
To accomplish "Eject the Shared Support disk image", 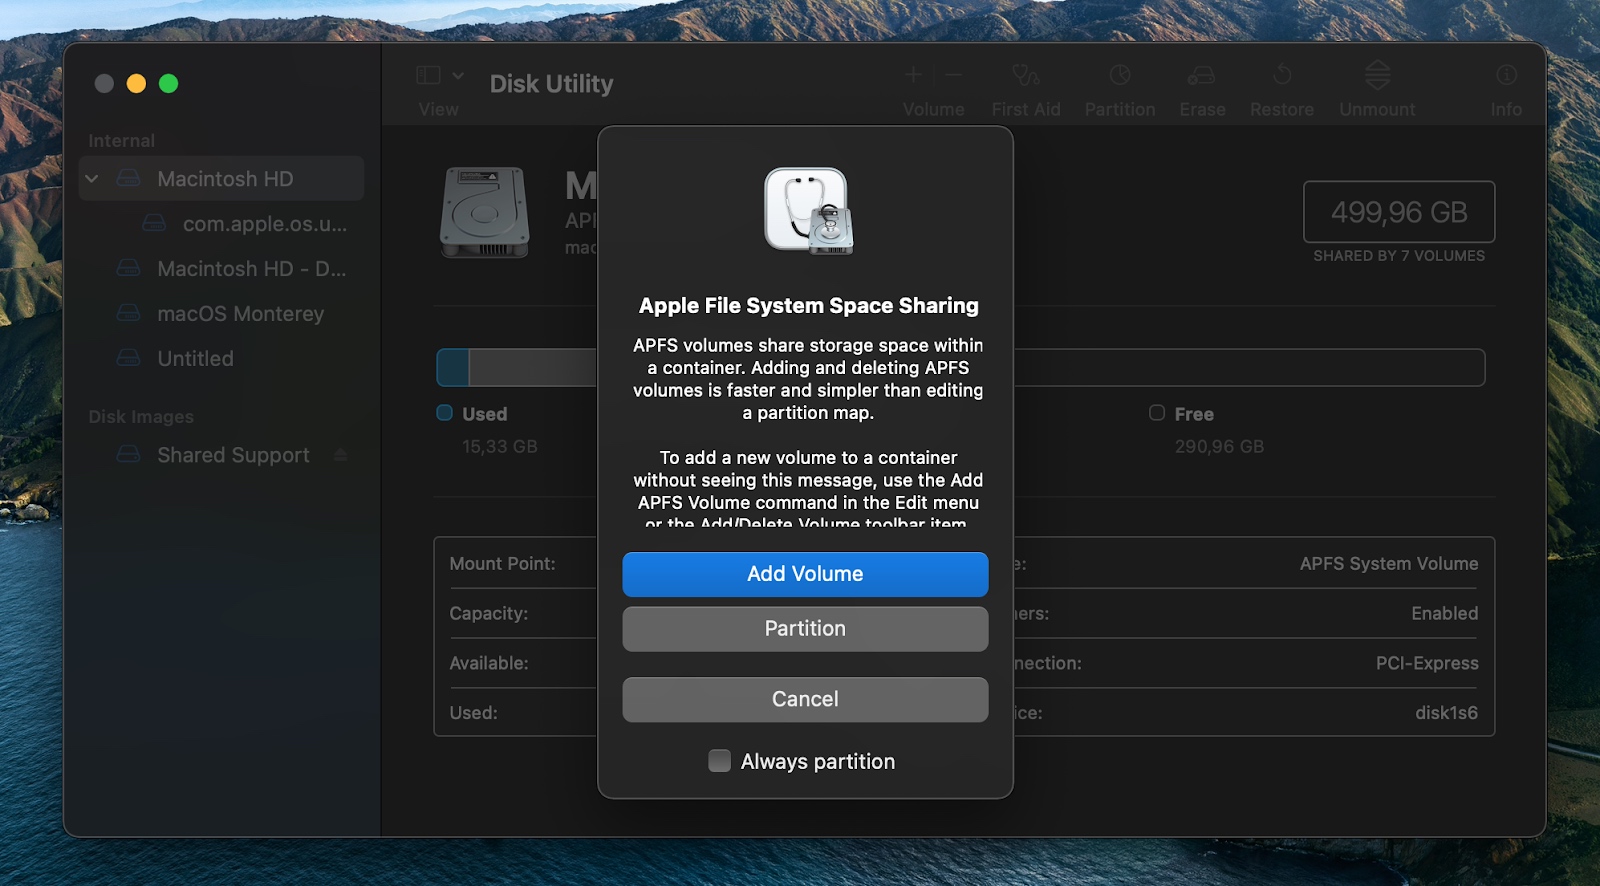I will pos(340,455).
